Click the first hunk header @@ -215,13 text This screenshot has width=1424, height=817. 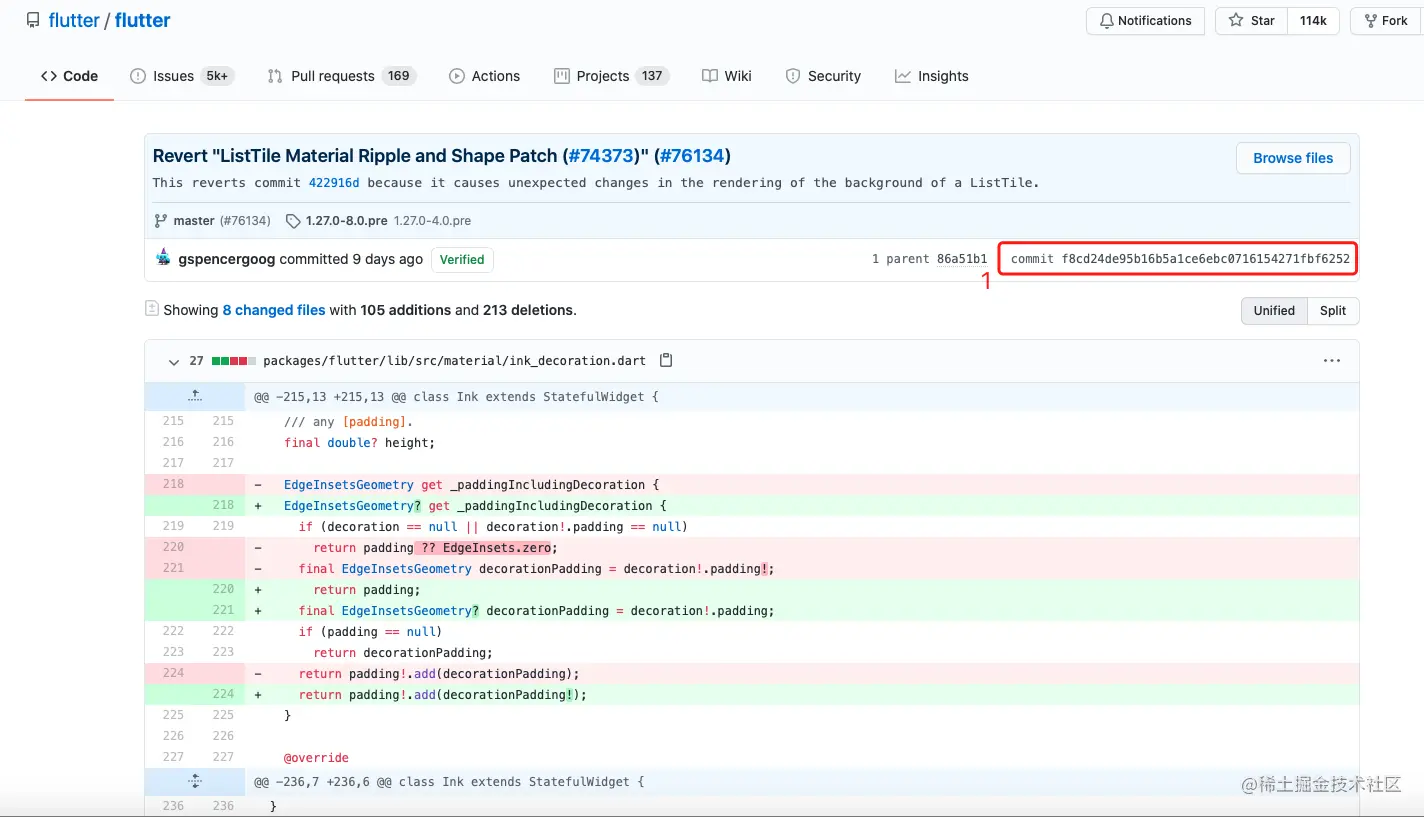(456, 397)
